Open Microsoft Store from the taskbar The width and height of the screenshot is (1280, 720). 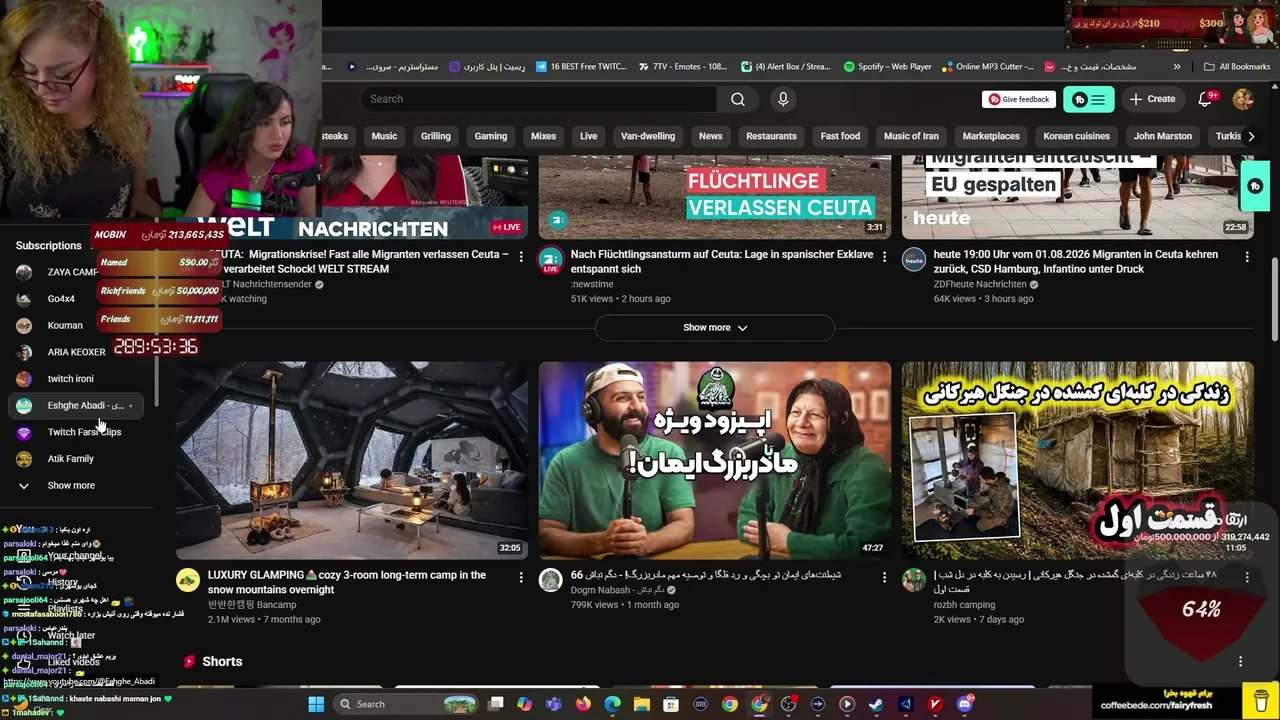(x=671, y=704)
